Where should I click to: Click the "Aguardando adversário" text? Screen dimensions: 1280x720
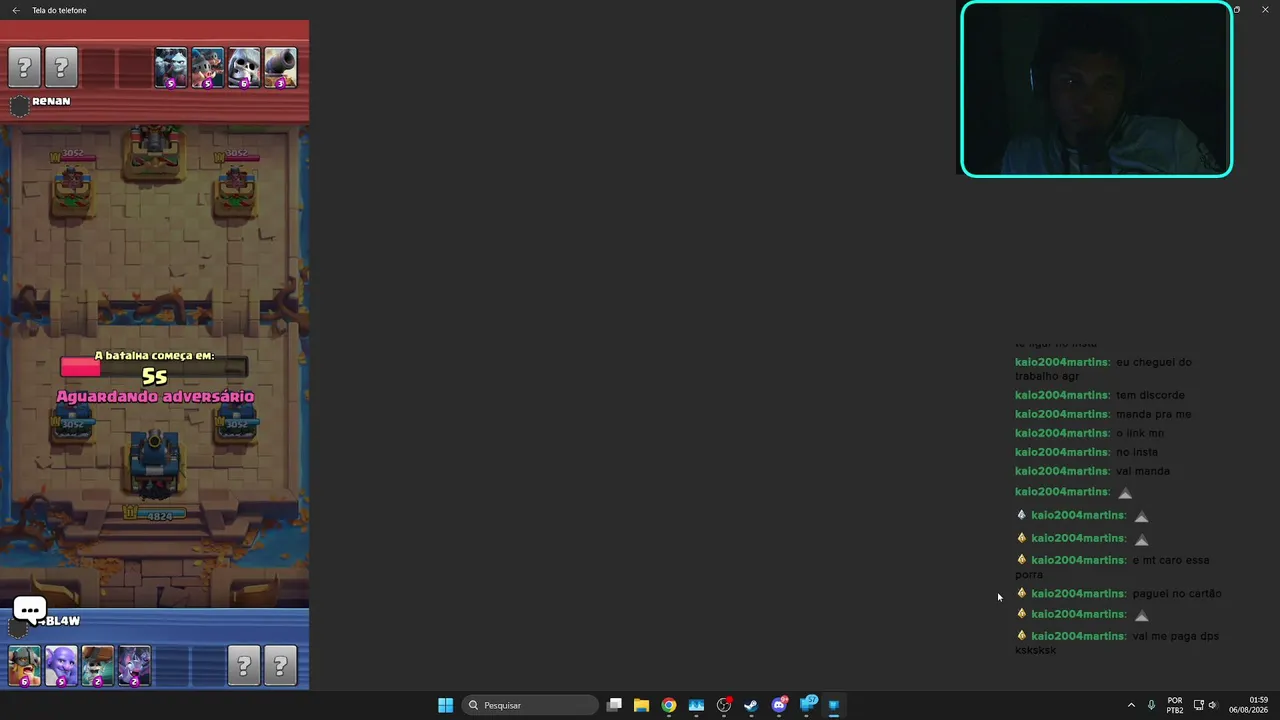[x=155, y=396]
